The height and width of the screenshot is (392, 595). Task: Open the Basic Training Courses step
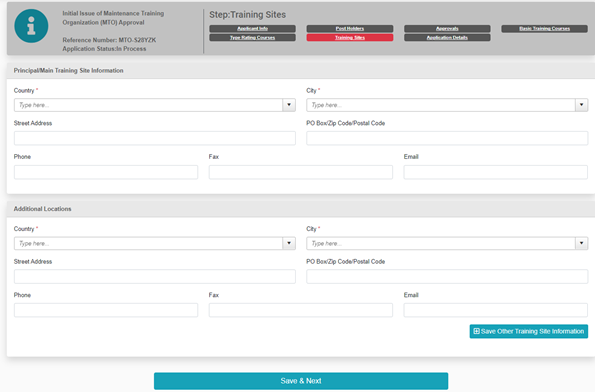(545, 28)
